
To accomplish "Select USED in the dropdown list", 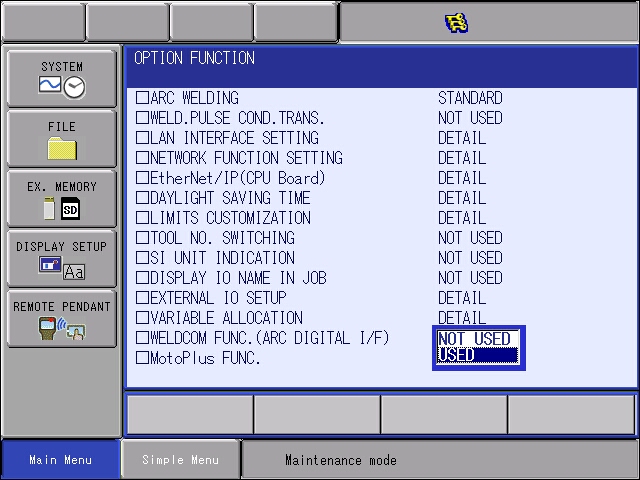I will pos(478,355).
